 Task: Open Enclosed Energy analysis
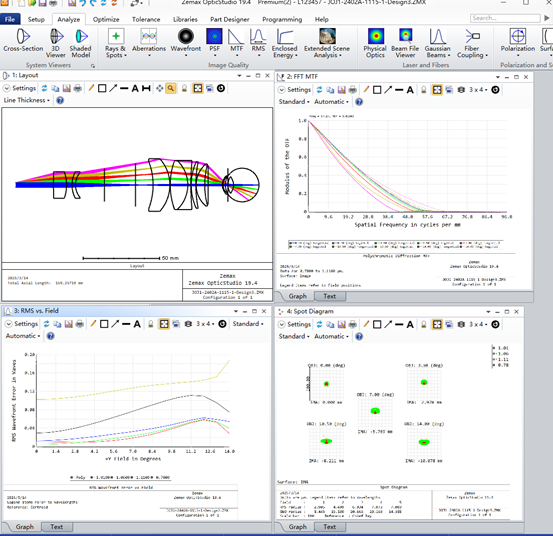285,43
